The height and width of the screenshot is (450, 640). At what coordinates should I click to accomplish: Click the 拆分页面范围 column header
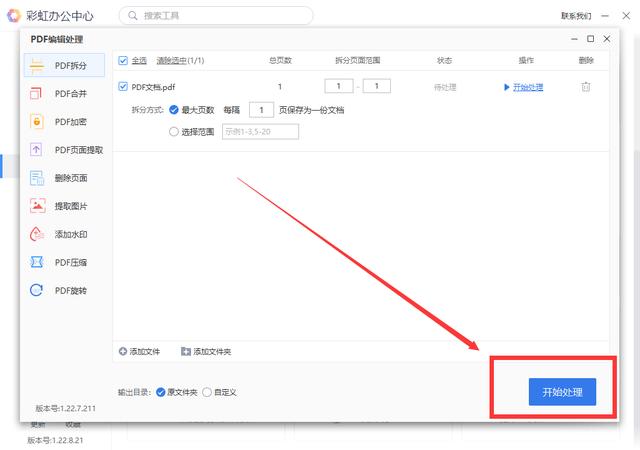click(358, 60)
